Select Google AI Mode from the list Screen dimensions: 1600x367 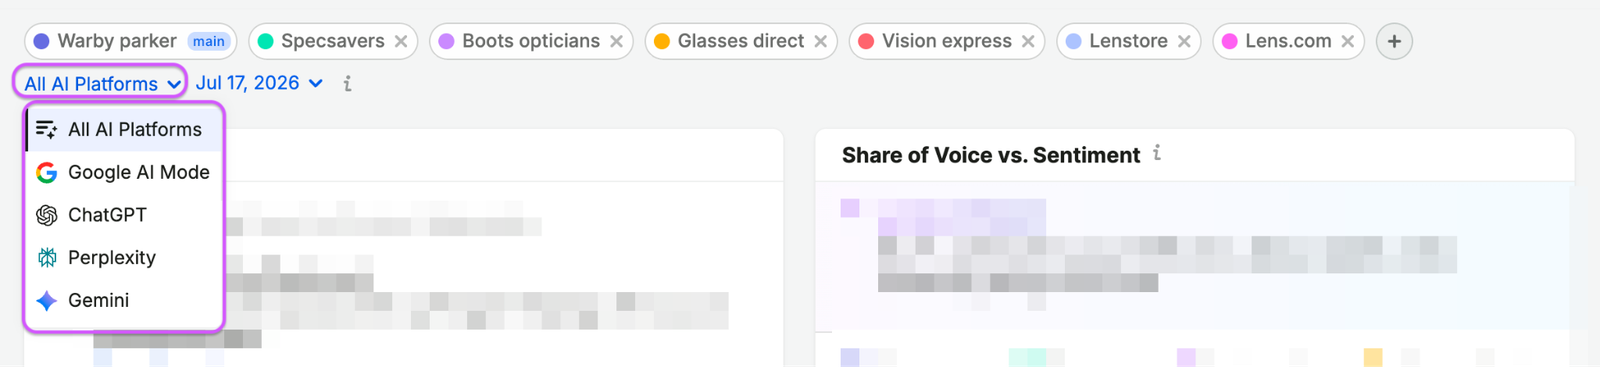click(x=124, y=172)
